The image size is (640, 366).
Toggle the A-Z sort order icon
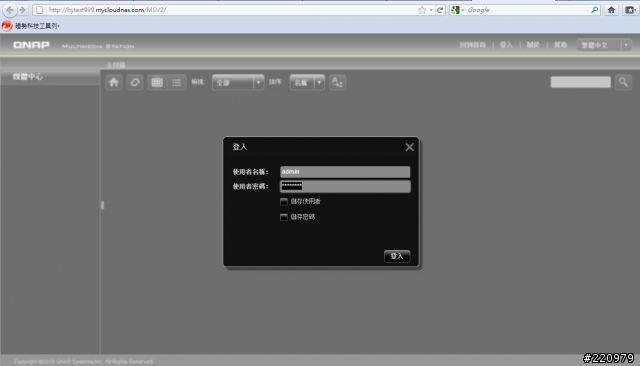click(337, 82)
